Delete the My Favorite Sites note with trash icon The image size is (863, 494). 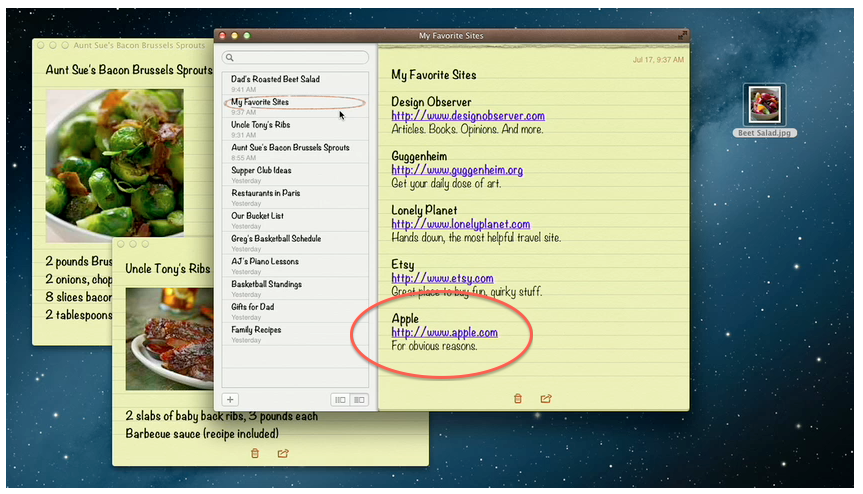click(517, 398)
